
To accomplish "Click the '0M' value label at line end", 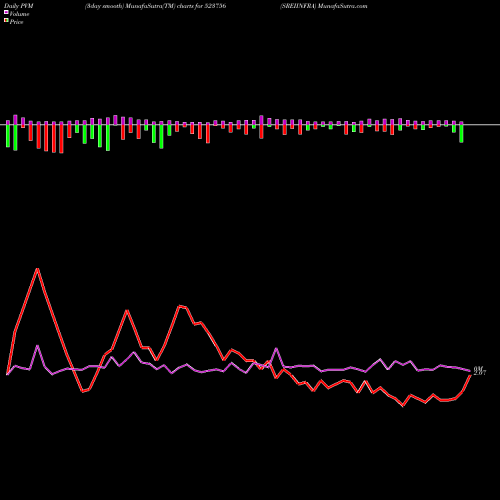I will tap(478, 368).
